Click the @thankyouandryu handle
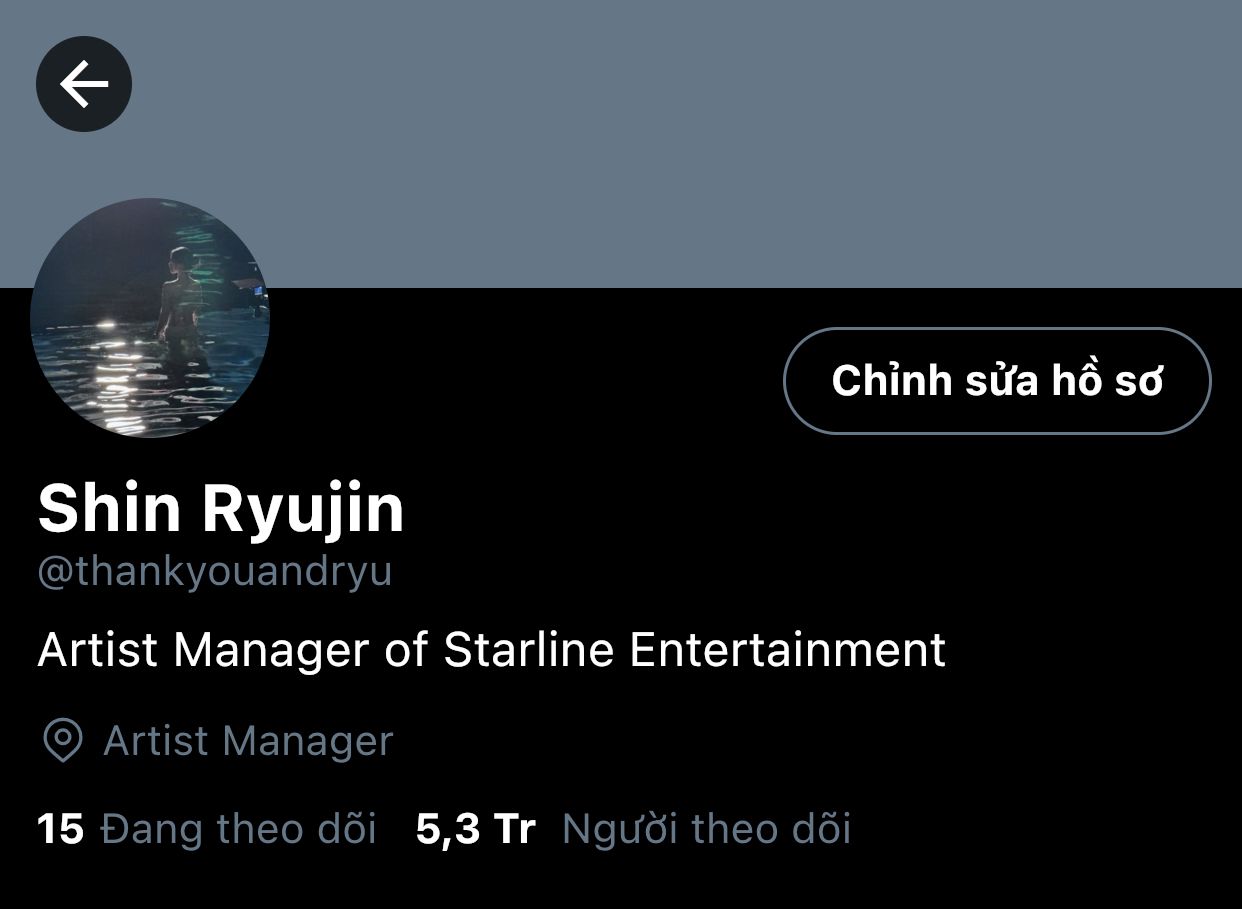This screenshot has width=1242, height=909. click(x=215, y=573)
